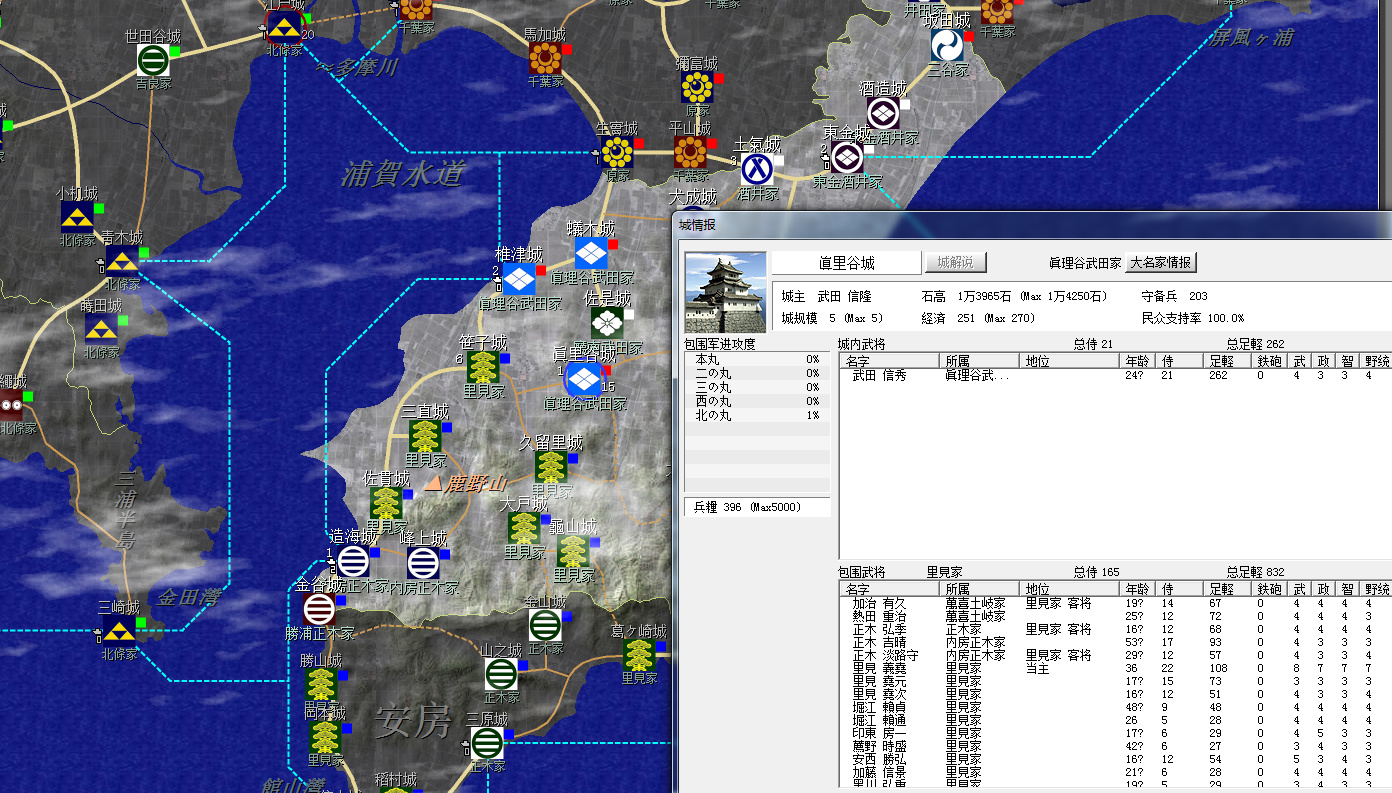Image resolution: width=1392 pixels, height=793 pixels.
Task: Select the 勝山城 castle icon
Action: [320, 684]
